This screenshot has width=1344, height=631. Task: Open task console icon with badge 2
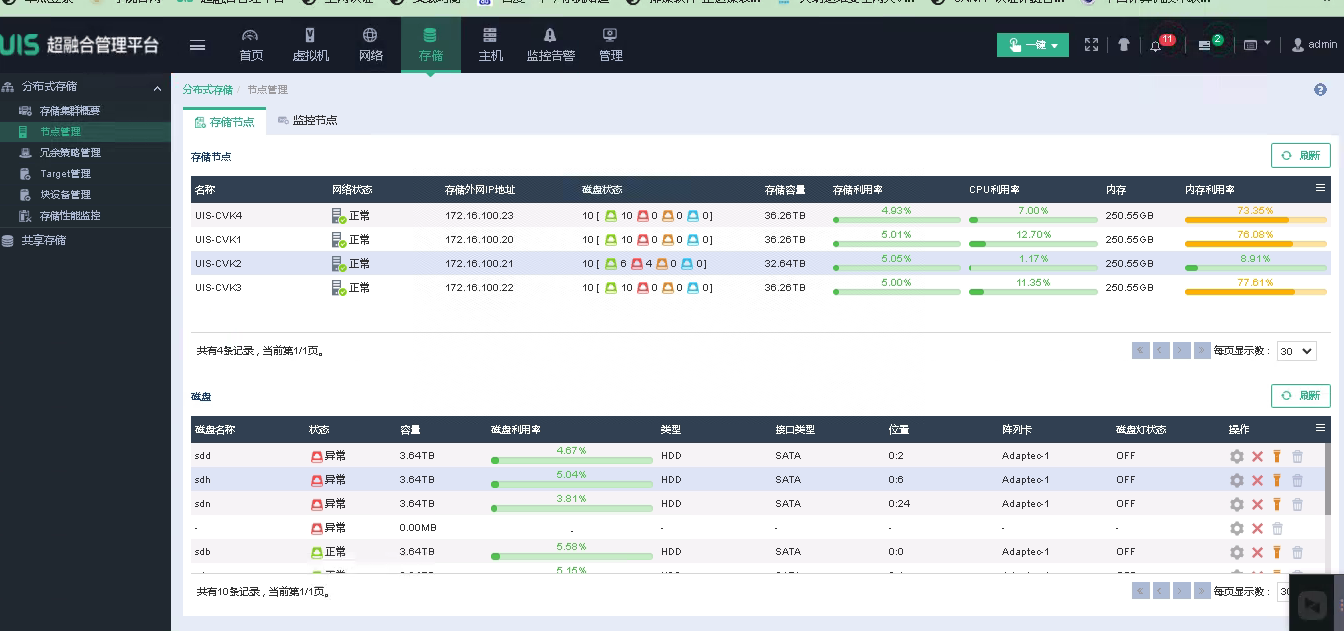point(1206,45)
